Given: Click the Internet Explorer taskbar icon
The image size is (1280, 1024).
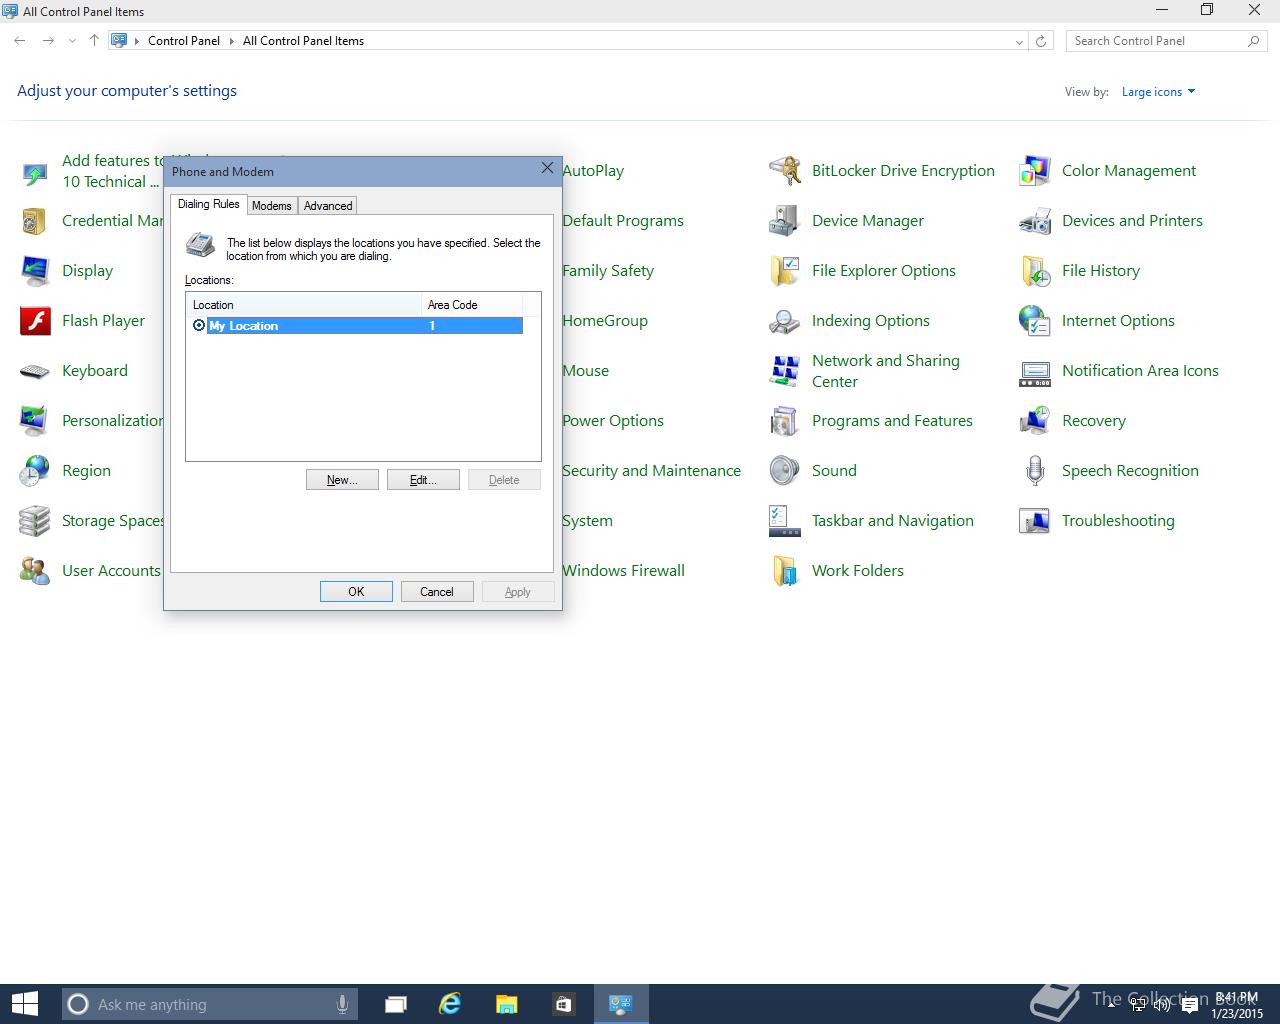Looking at the screenshot, I should pos(450,1004).
